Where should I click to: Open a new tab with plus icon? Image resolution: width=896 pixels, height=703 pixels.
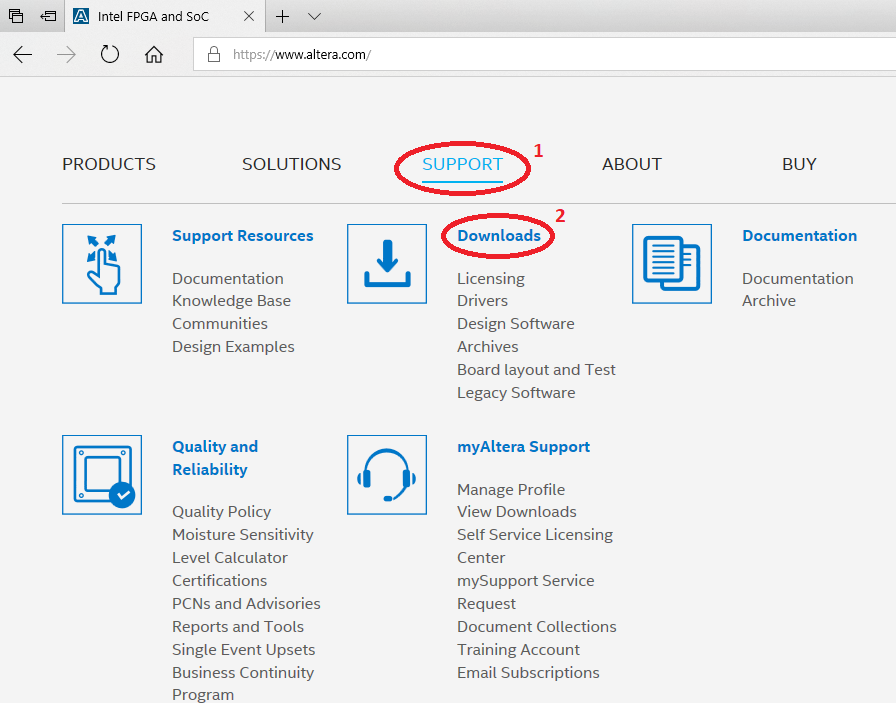282,17
